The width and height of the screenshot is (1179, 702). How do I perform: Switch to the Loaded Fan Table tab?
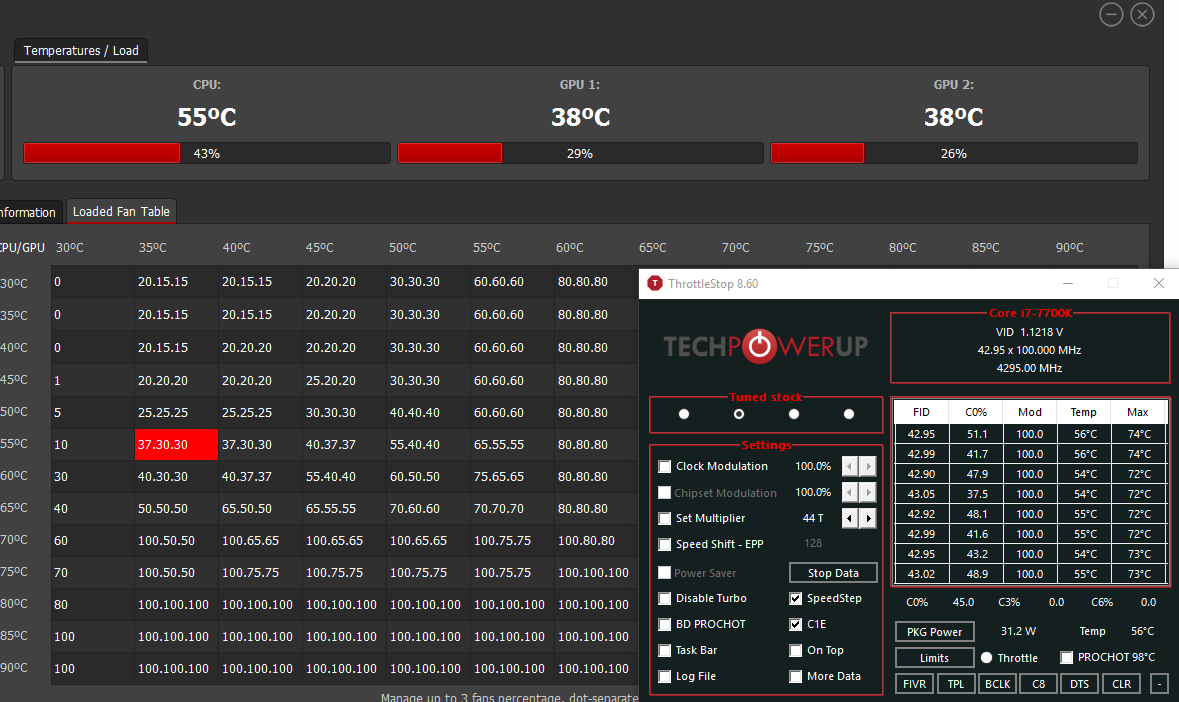coord(121,212)
